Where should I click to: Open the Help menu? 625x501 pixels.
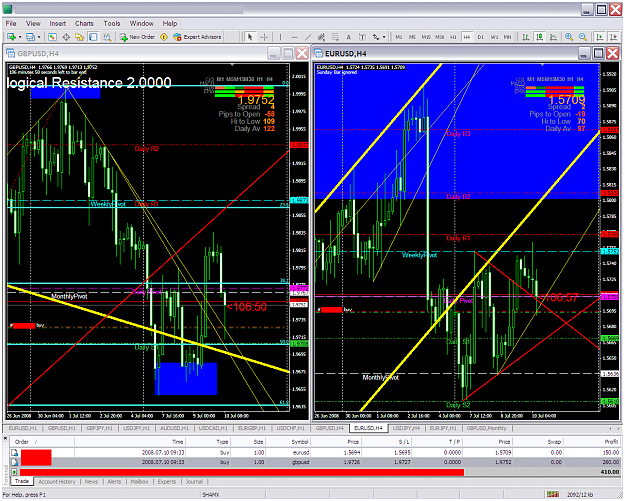170,24
